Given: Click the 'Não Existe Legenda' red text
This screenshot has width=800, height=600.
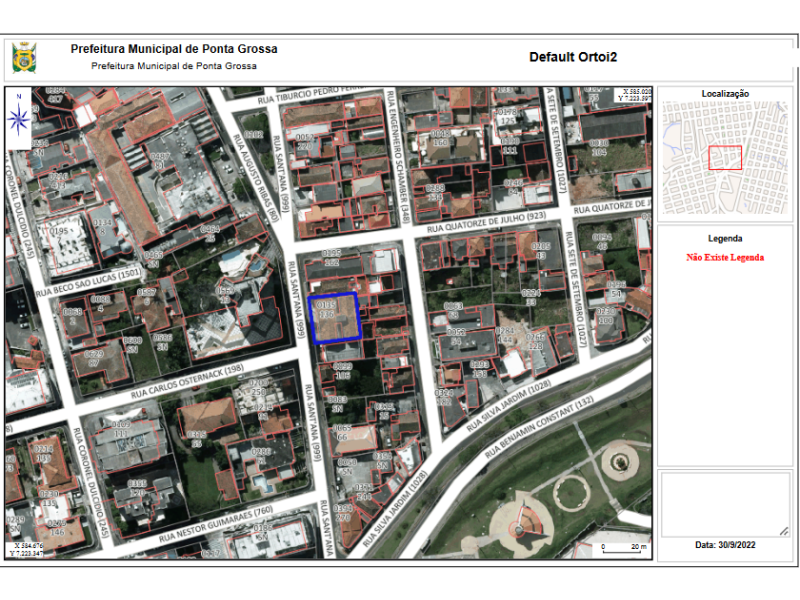Looking at the screenshot, I should [x=725, y=257].
